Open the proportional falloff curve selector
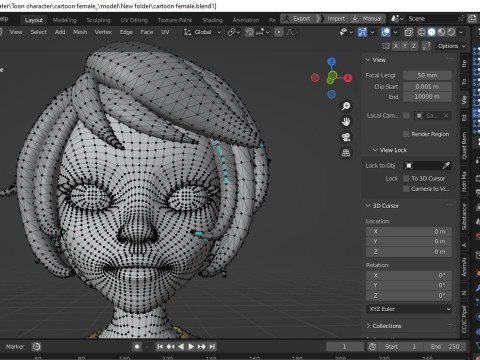This screenshot has height=360, width=480. [x=291, y=32]
